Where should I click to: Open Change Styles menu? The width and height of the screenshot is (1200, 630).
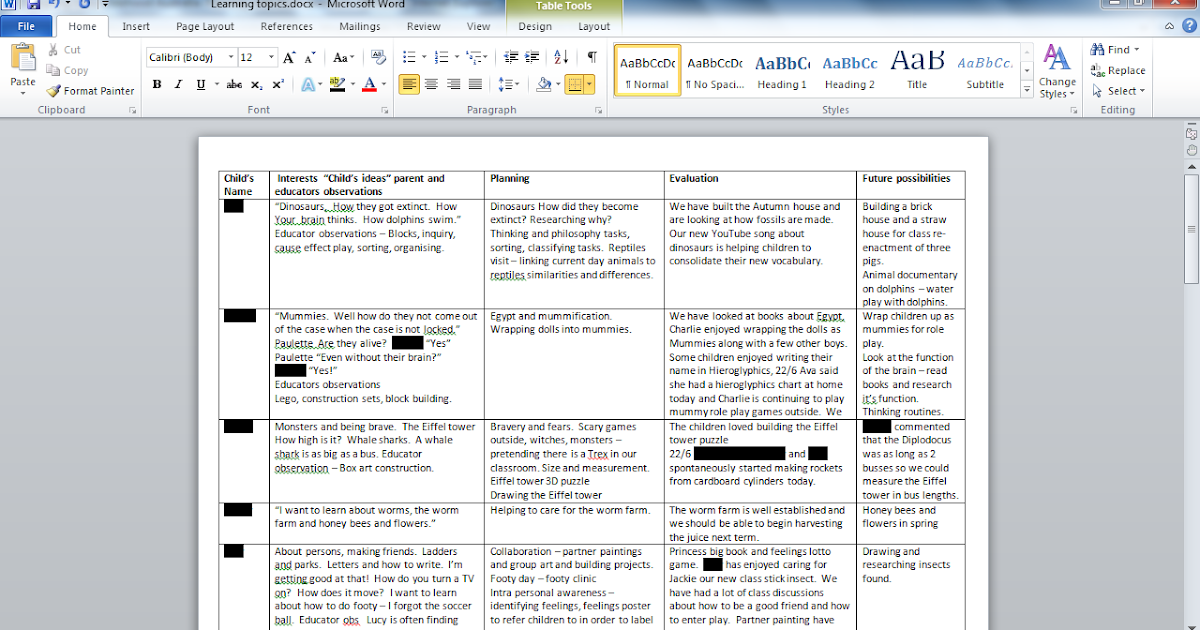click(x=1057, y=71)
